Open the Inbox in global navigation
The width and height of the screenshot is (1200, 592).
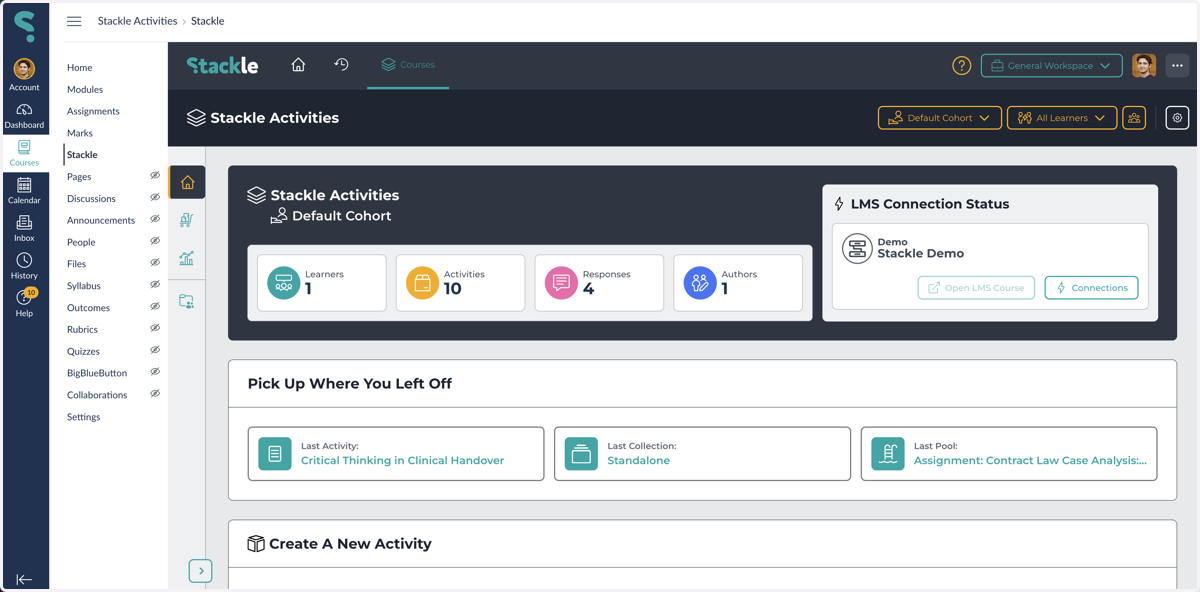24,228
